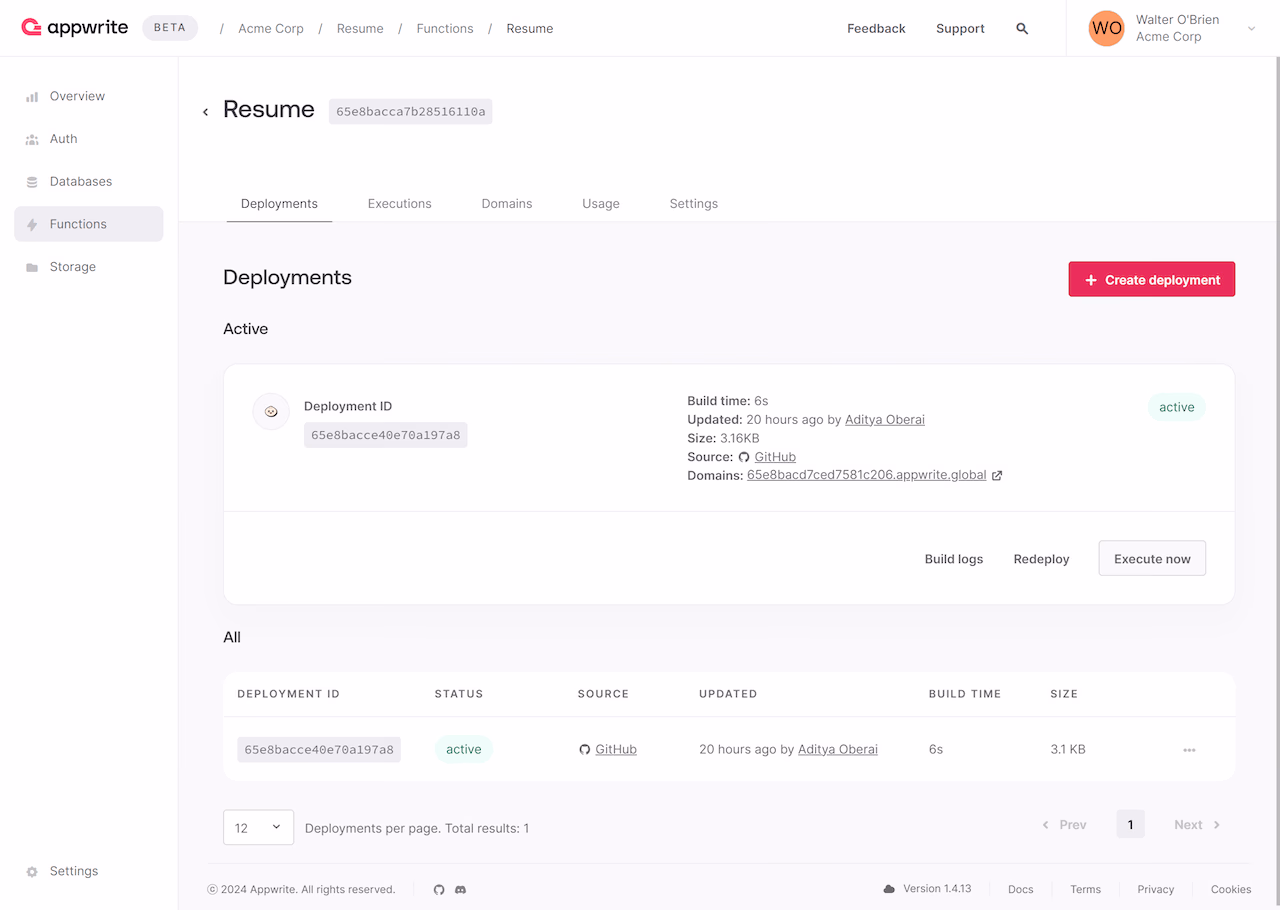Copy deployment ID in the All table row
Image resolution: width=1280 pixels, height=910 pixels.
click(x=319, y=750)
